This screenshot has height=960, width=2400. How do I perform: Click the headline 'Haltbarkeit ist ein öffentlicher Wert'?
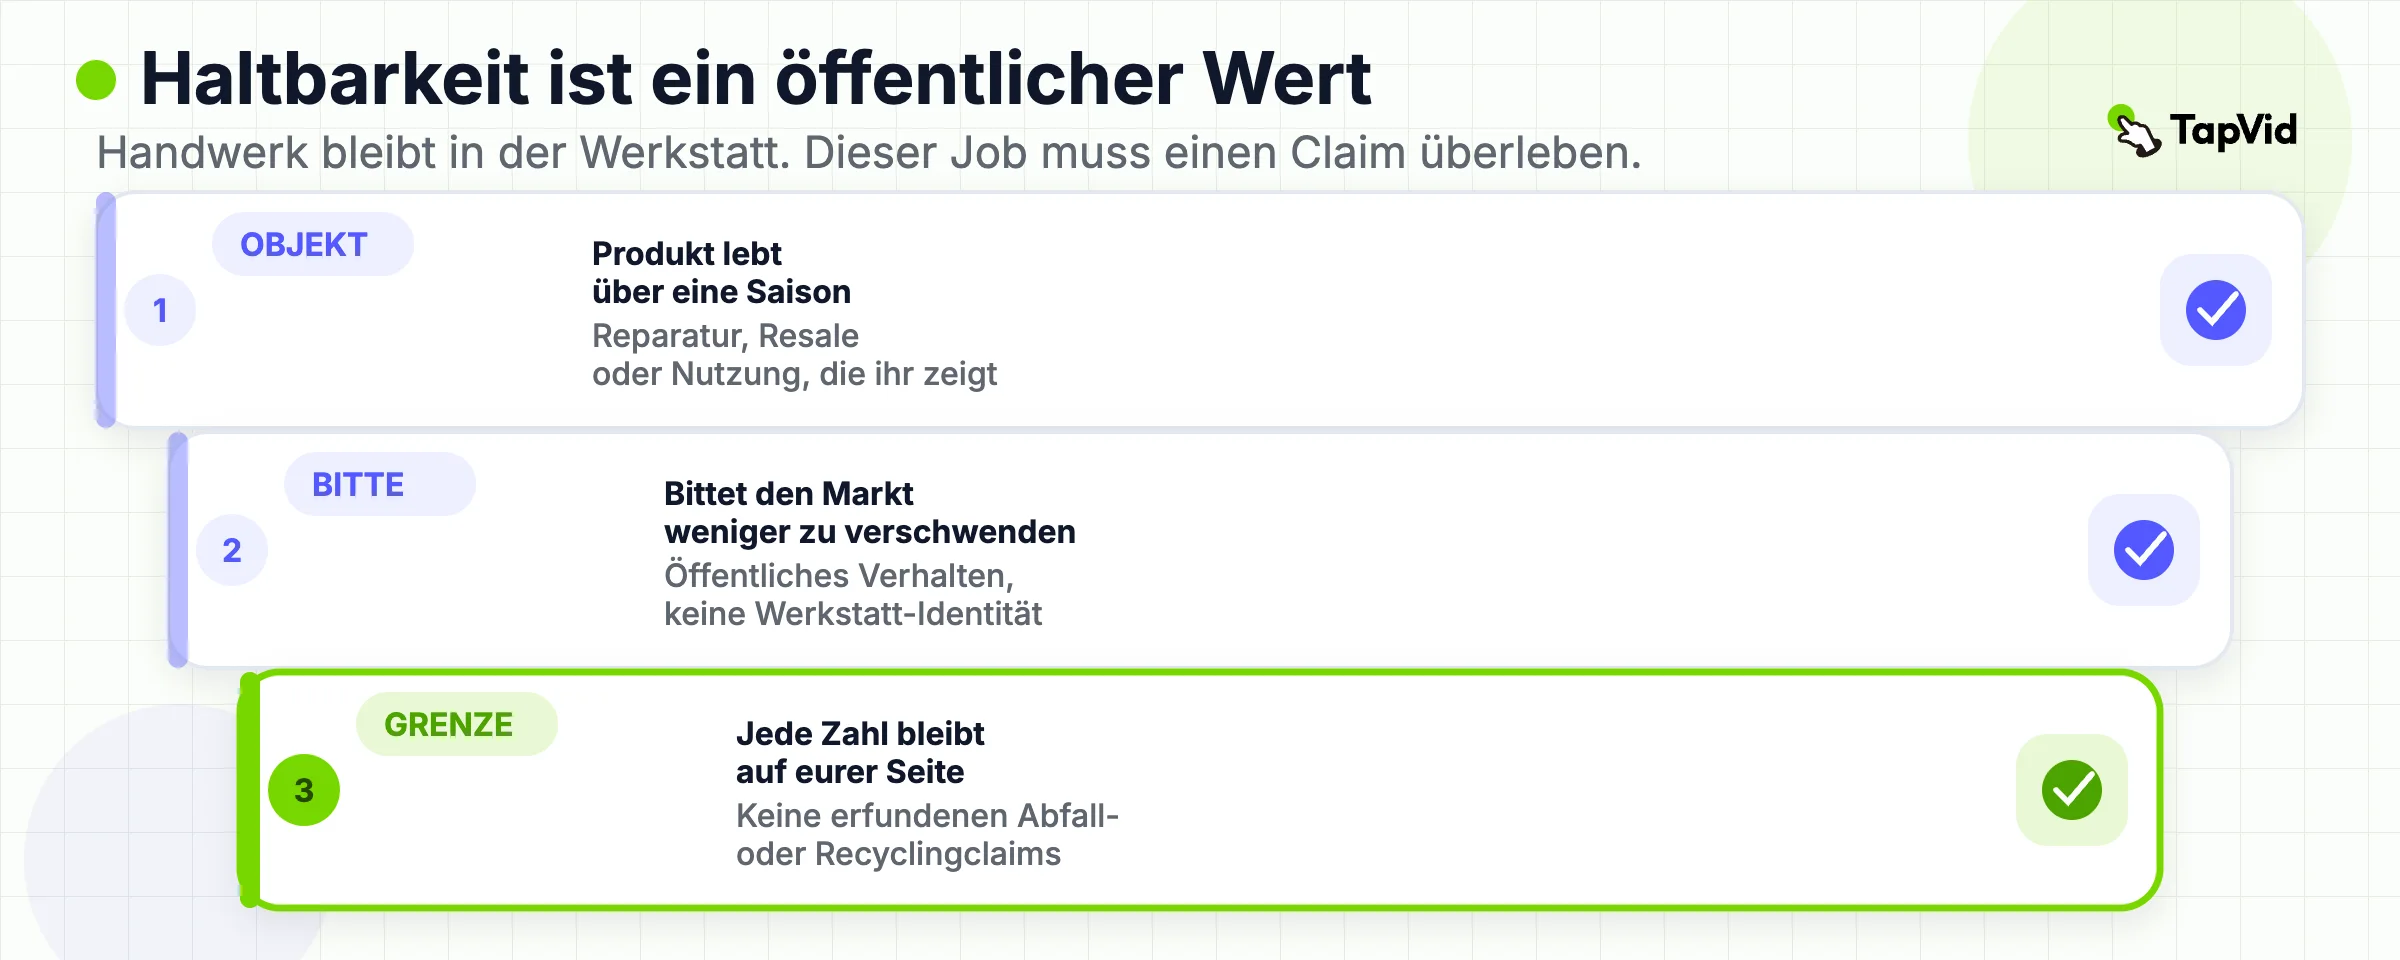756,78
